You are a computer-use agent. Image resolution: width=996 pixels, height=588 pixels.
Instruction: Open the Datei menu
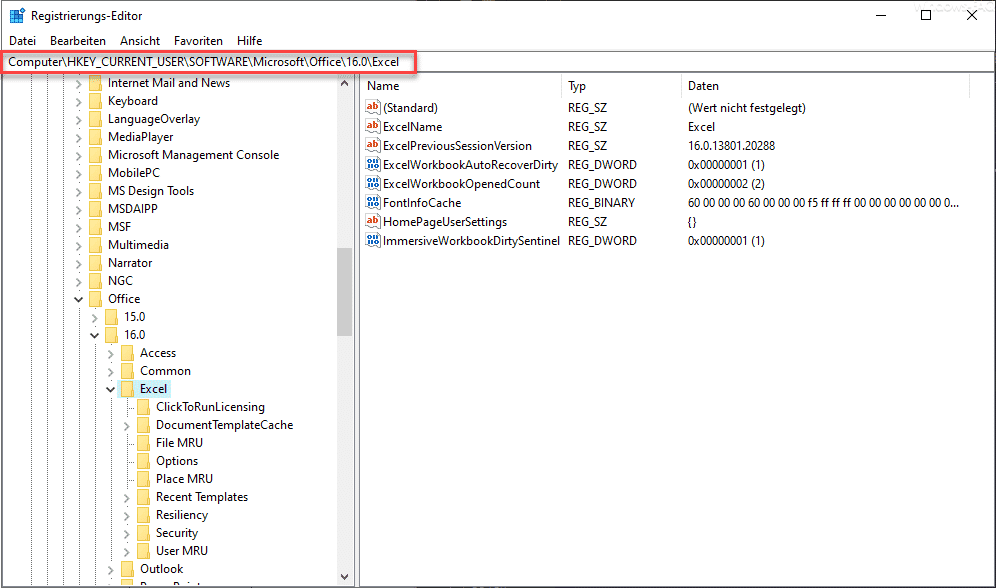pyautogui.click(x=22, y=41)
